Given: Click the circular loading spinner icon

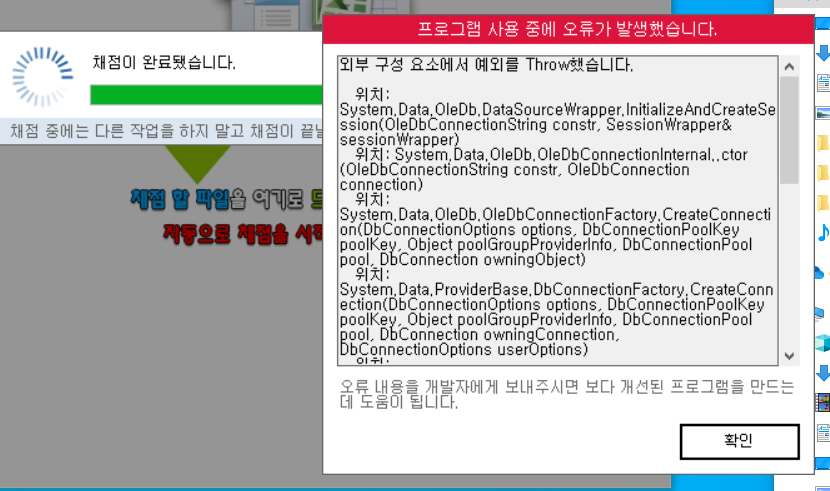Looking at the screenshot, I should pyautogui.click(x=39, y=78).
